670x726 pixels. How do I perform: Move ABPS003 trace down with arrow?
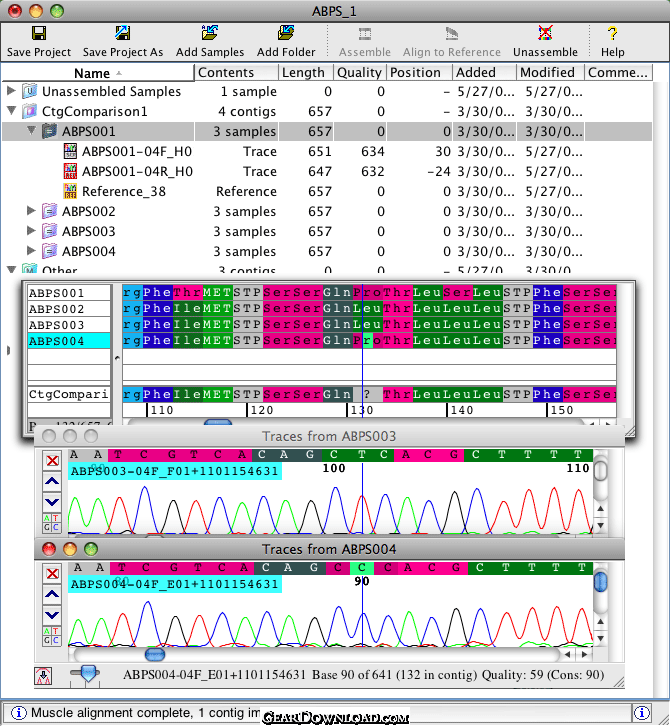52,502
